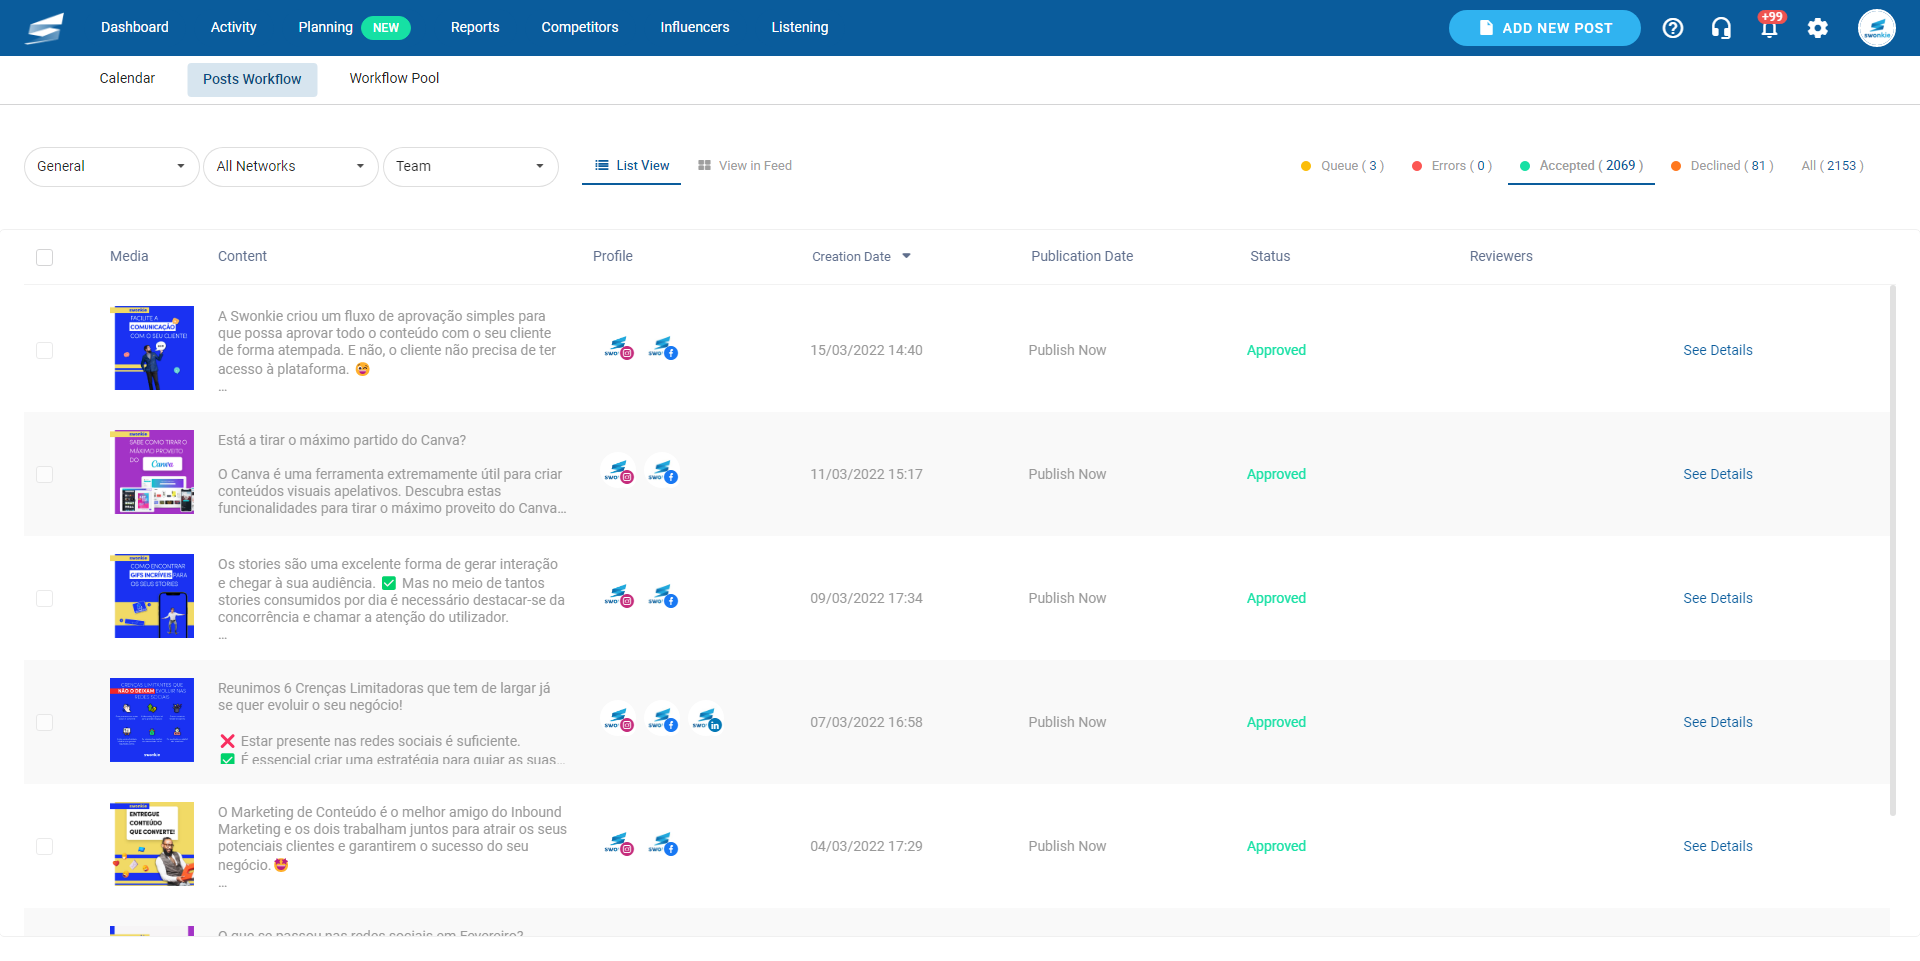Open the Activity menu
This screenshot has height=961, width=1920.
(234, 27)
